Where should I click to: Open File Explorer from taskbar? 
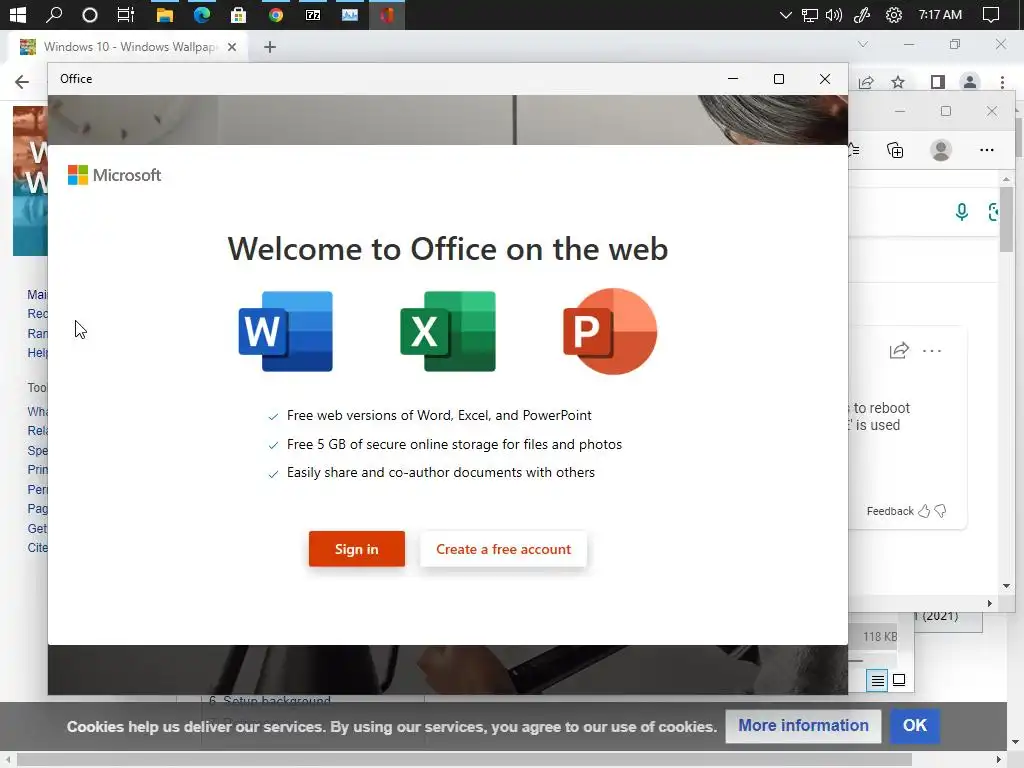click(x=165, y=14)
